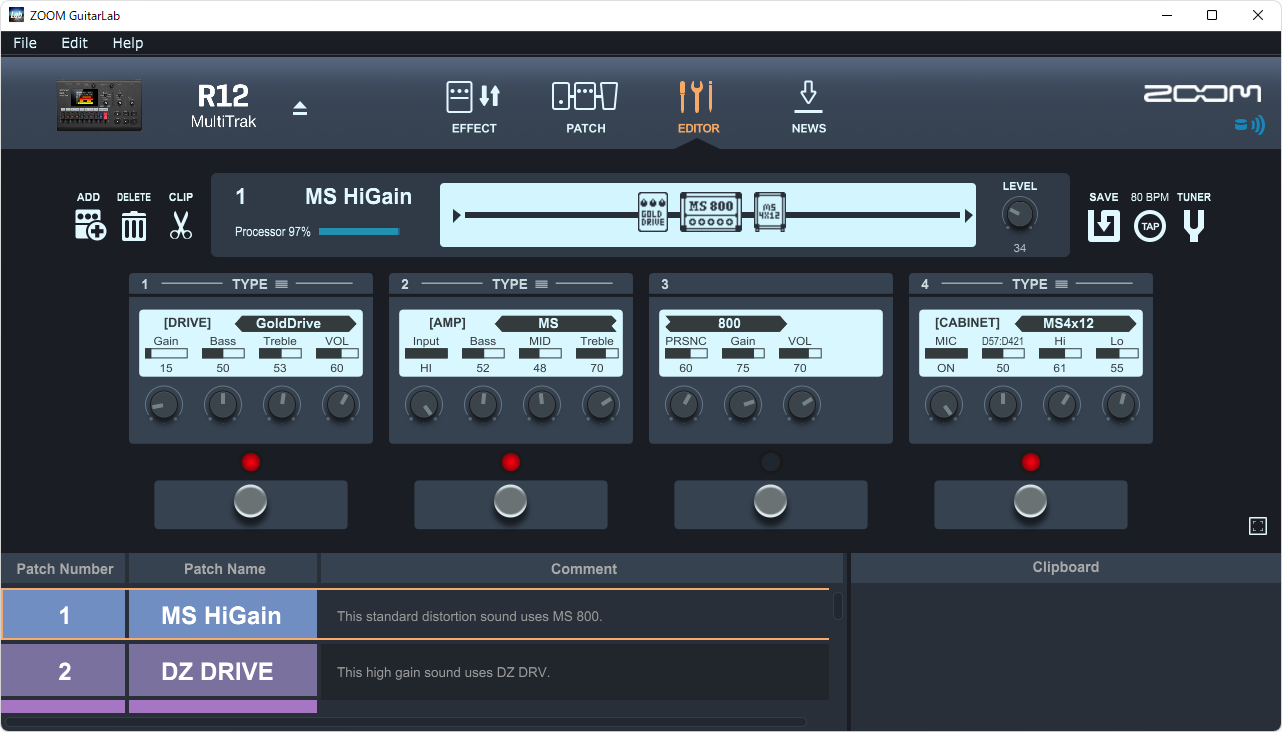This screenshot has width=1282, height=732.
Task: Toggle slot 4 cabinet footswitch
Action: (x=1031, y=502)
